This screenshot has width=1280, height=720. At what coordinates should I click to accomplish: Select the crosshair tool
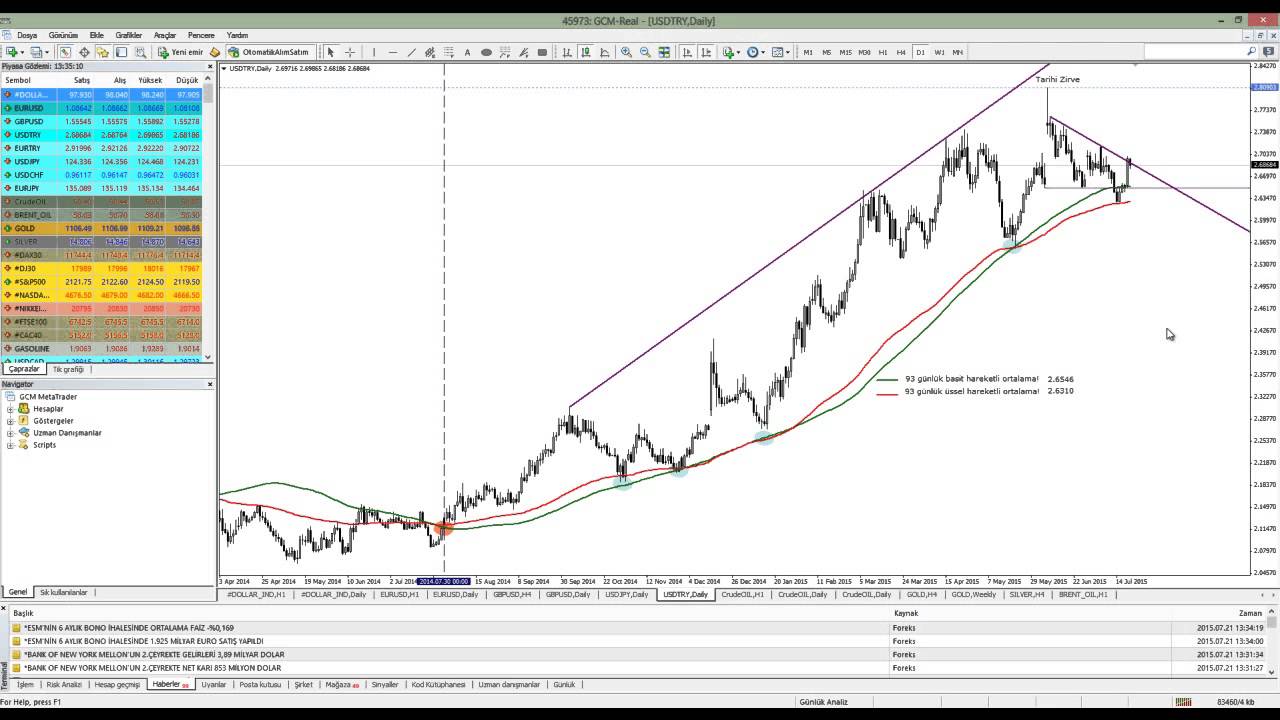(x=350, y=52)
